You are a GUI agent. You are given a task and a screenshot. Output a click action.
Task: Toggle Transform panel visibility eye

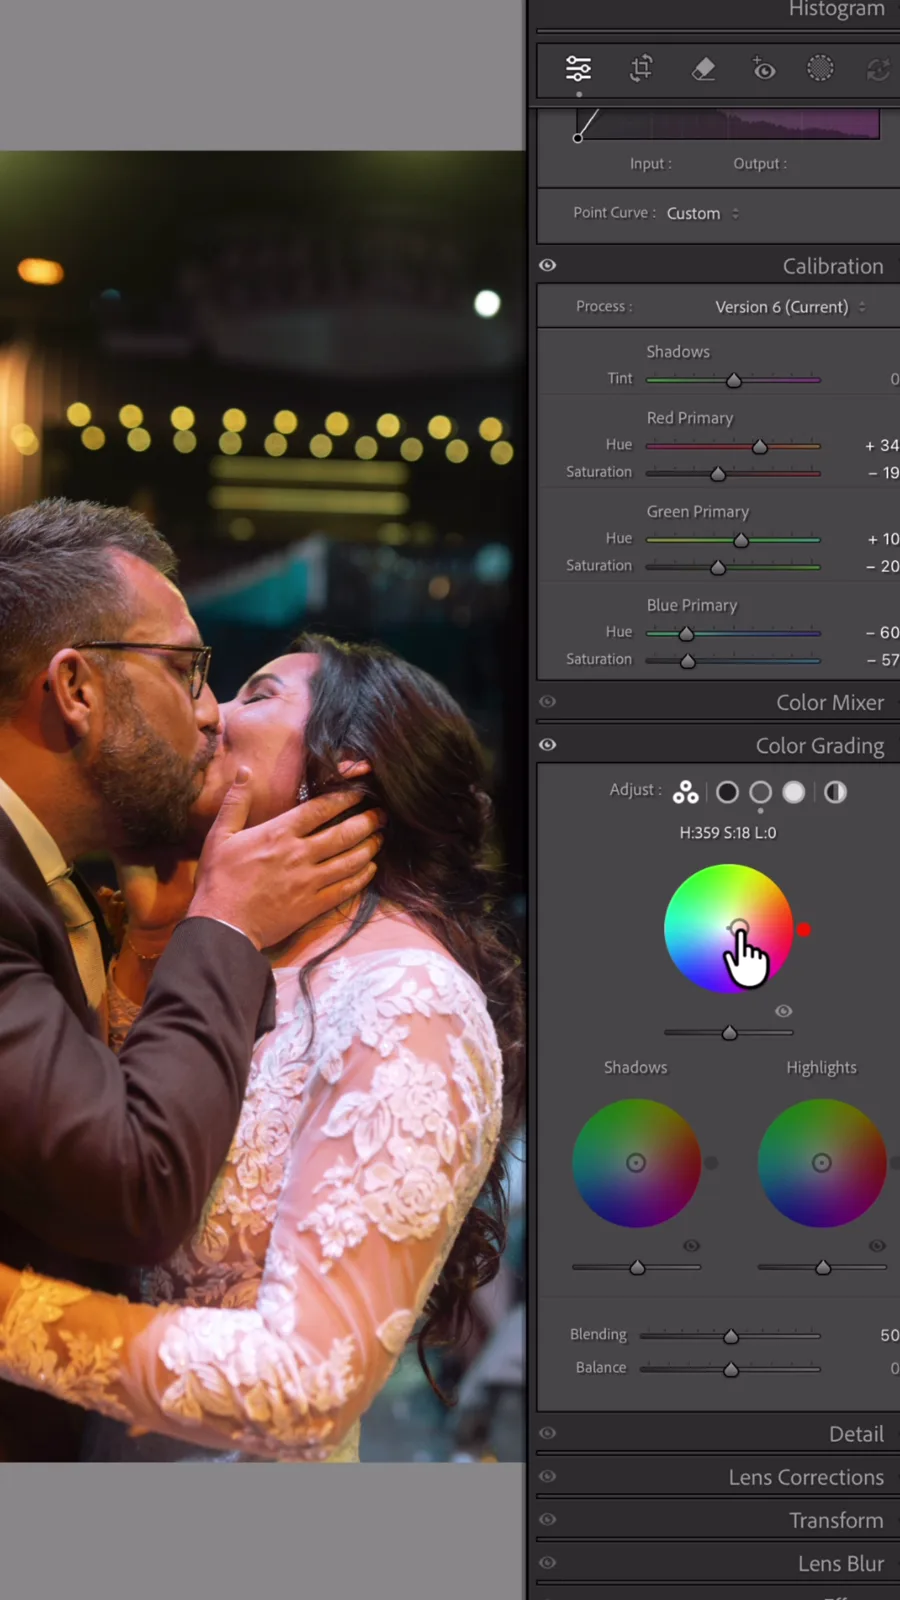tap(547, 1519)
